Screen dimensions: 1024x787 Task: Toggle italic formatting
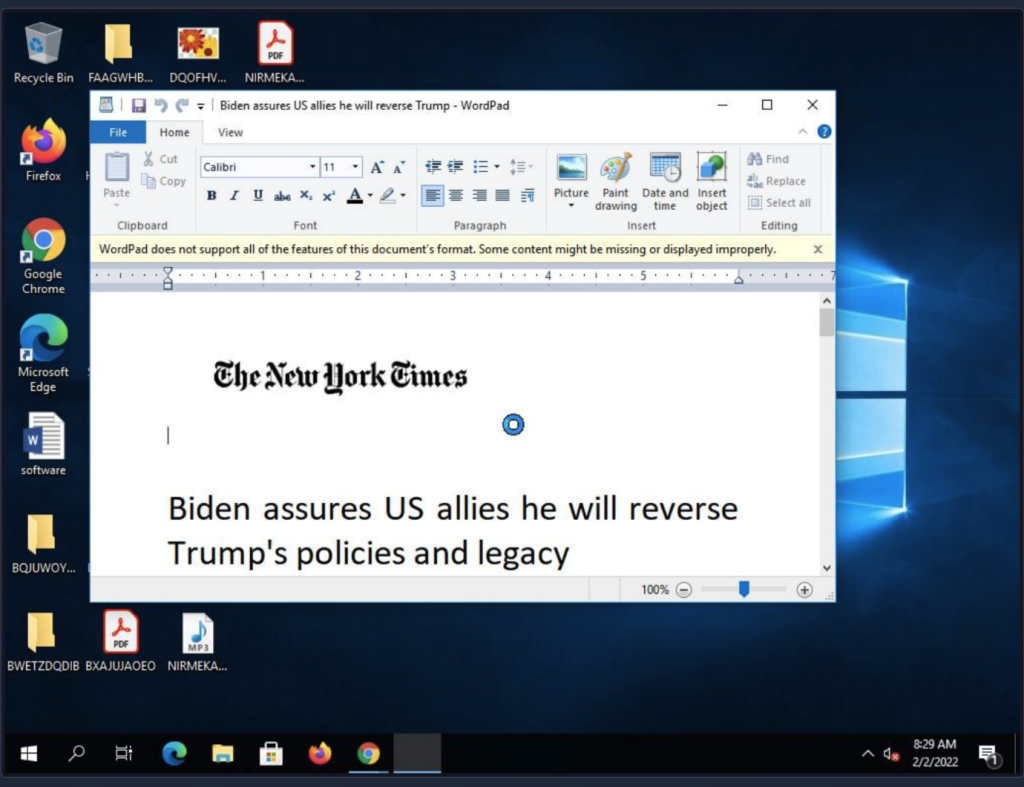pyautogui.click(x=234, y=196)
